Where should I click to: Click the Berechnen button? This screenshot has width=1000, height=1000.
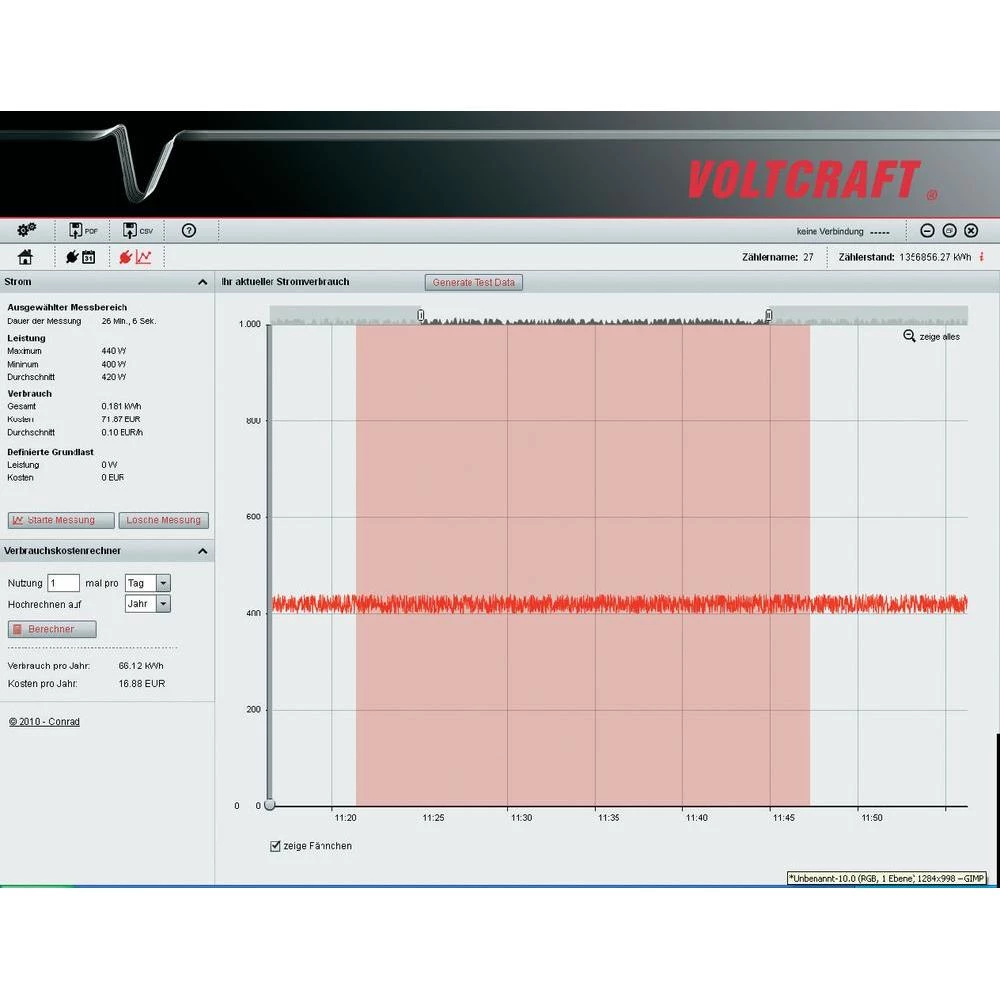click(x=53, y=629)
